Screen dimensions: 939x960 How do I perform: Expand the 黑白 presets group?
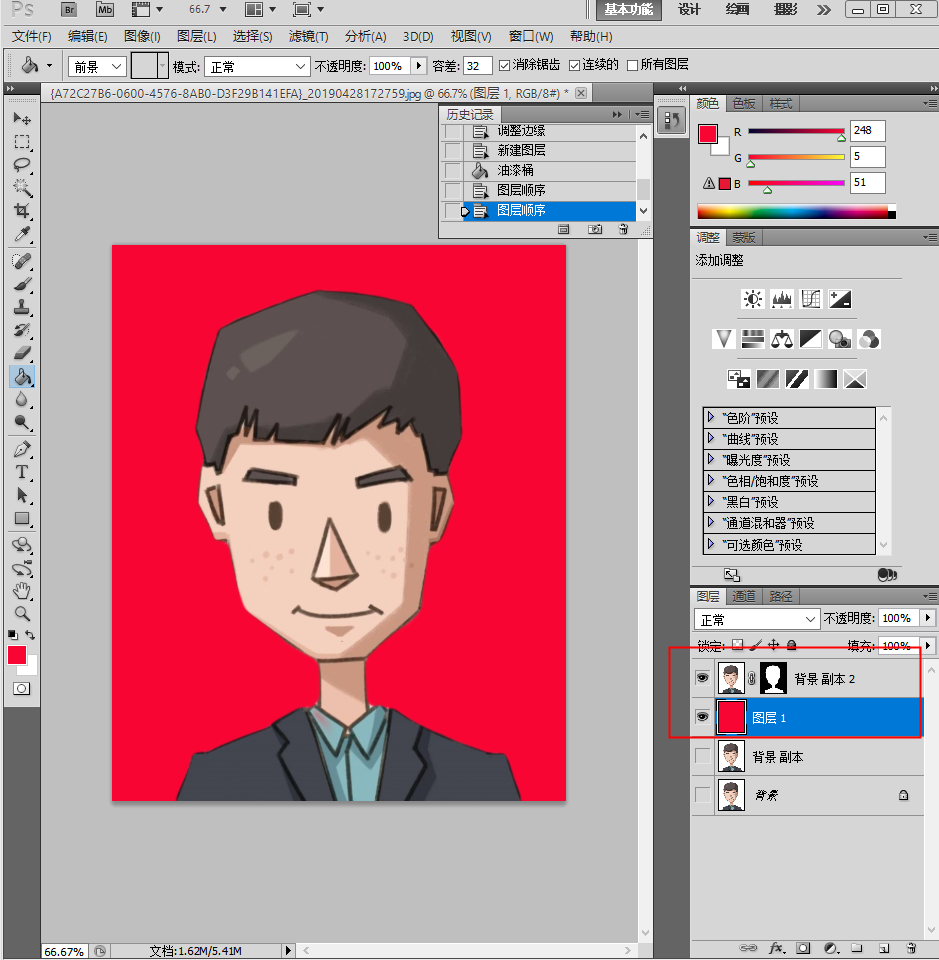click(711, 501)
